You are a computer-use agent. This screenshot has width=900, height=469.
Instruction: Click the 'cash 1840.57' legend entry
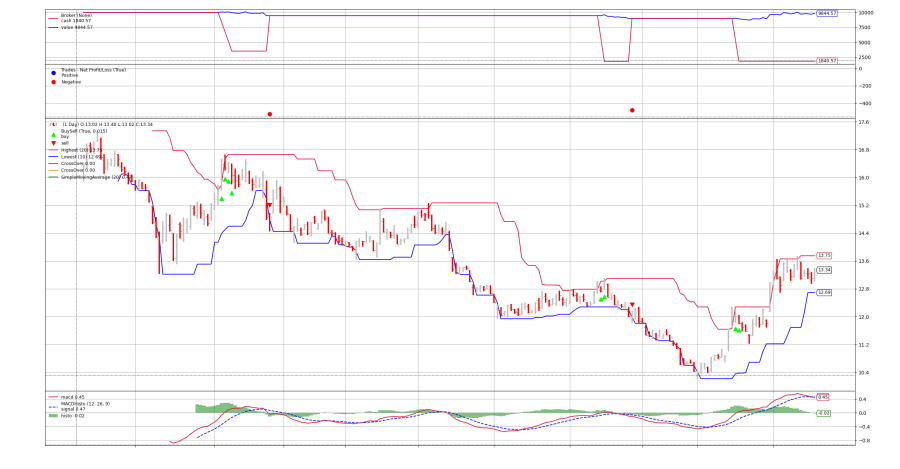(x=76, y=21)
